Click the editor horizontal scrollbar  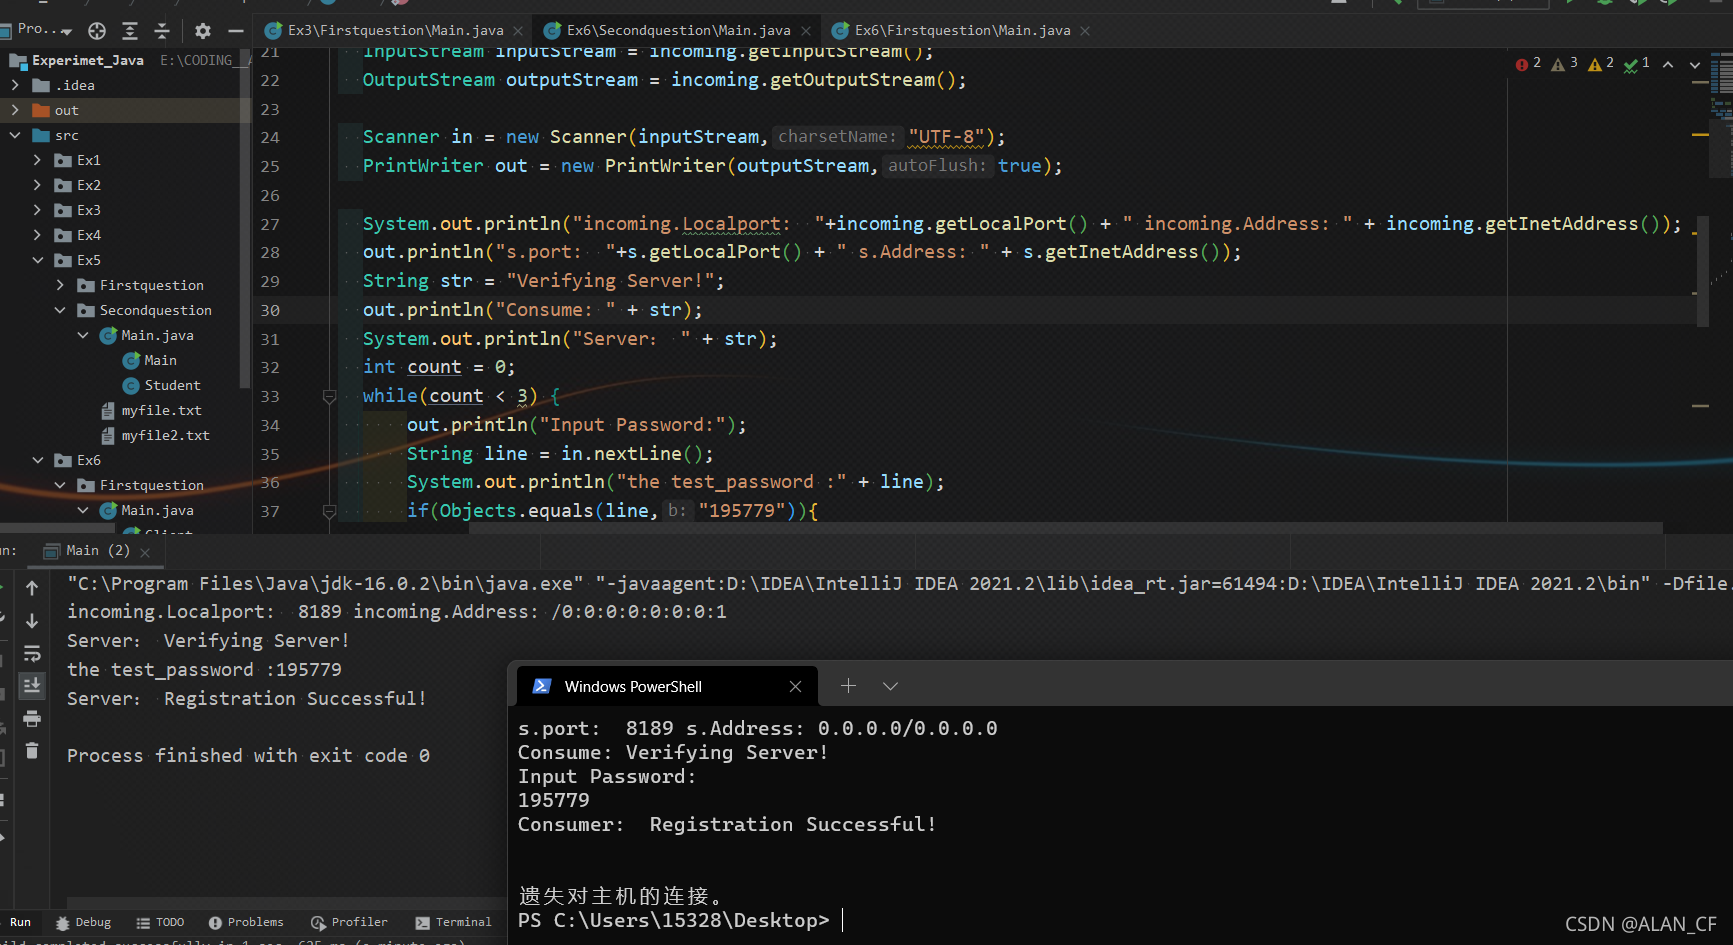click(x=1065, y=528)
